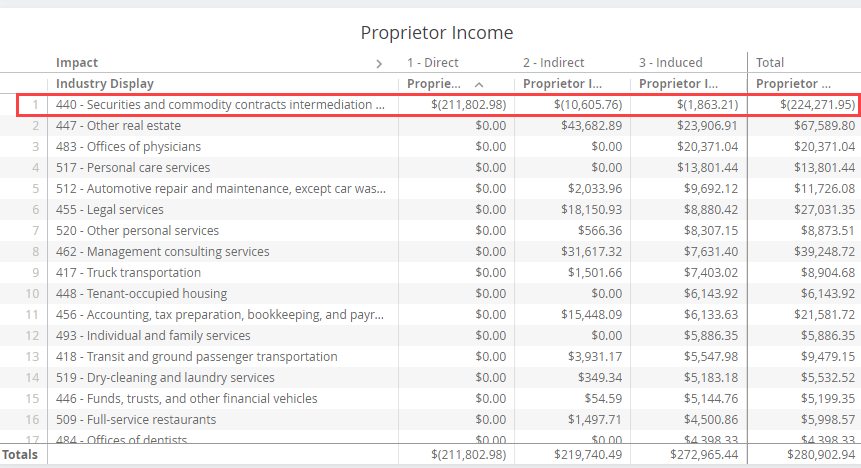The image size is (861, 468).
Task: Click the Totals row label
Action: point(21,455)
